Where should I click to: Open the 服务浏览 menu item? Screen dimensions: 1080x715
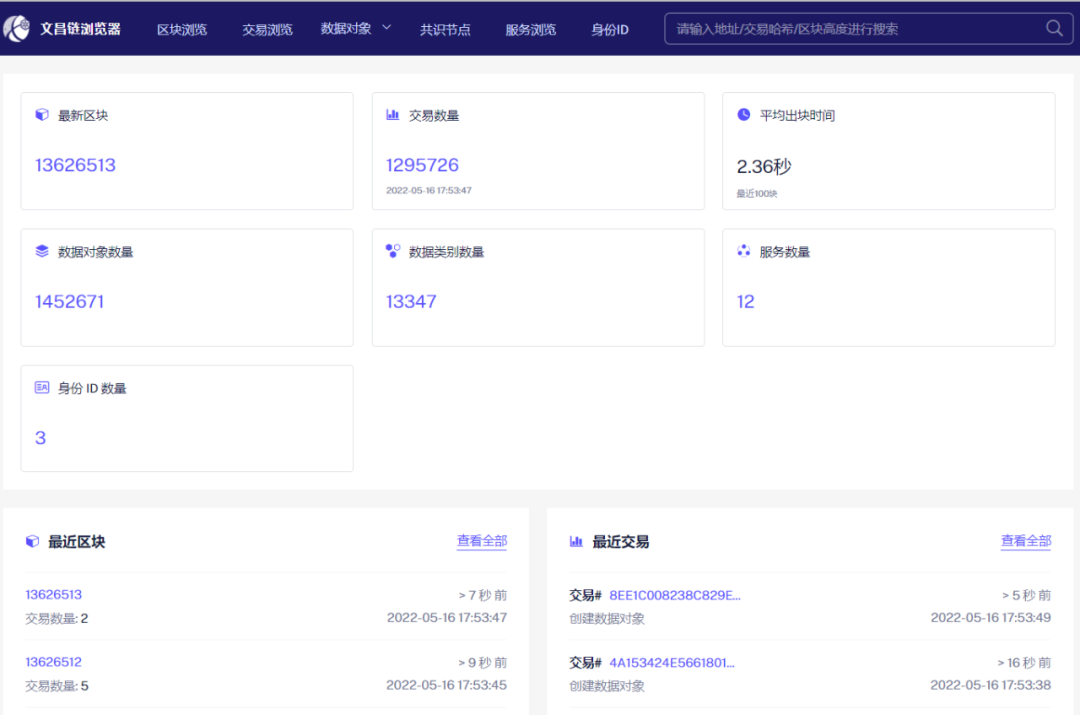(x=530, y=30)
